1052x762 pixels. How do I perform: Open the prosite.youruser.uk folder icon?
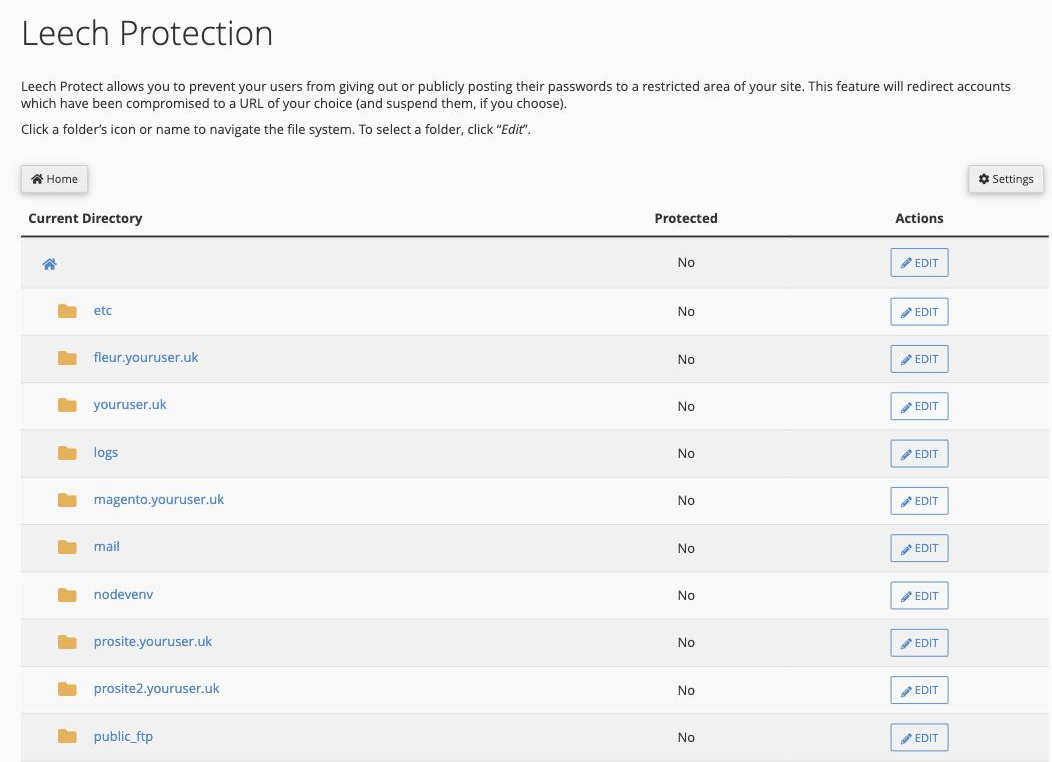pos(67,642)
